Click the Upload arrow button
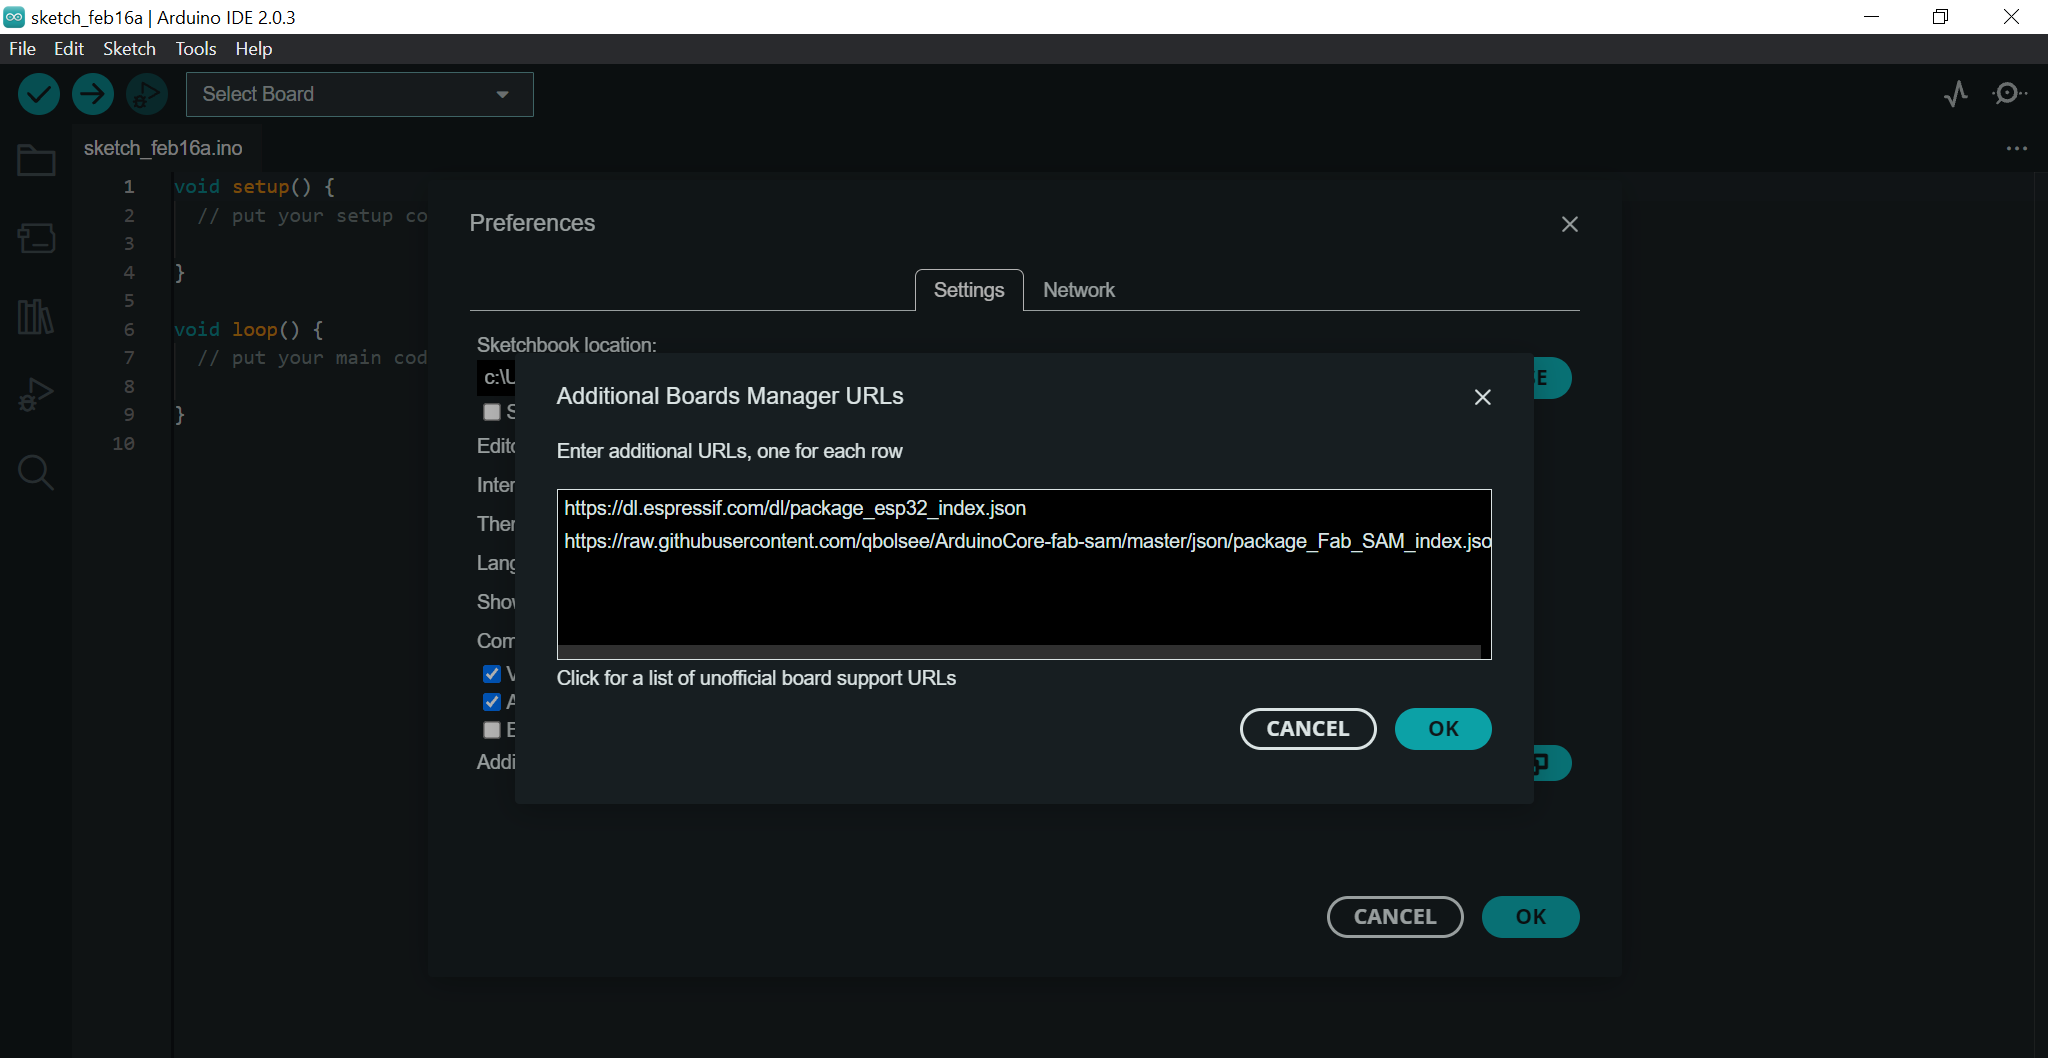 [x=93, y=94]
